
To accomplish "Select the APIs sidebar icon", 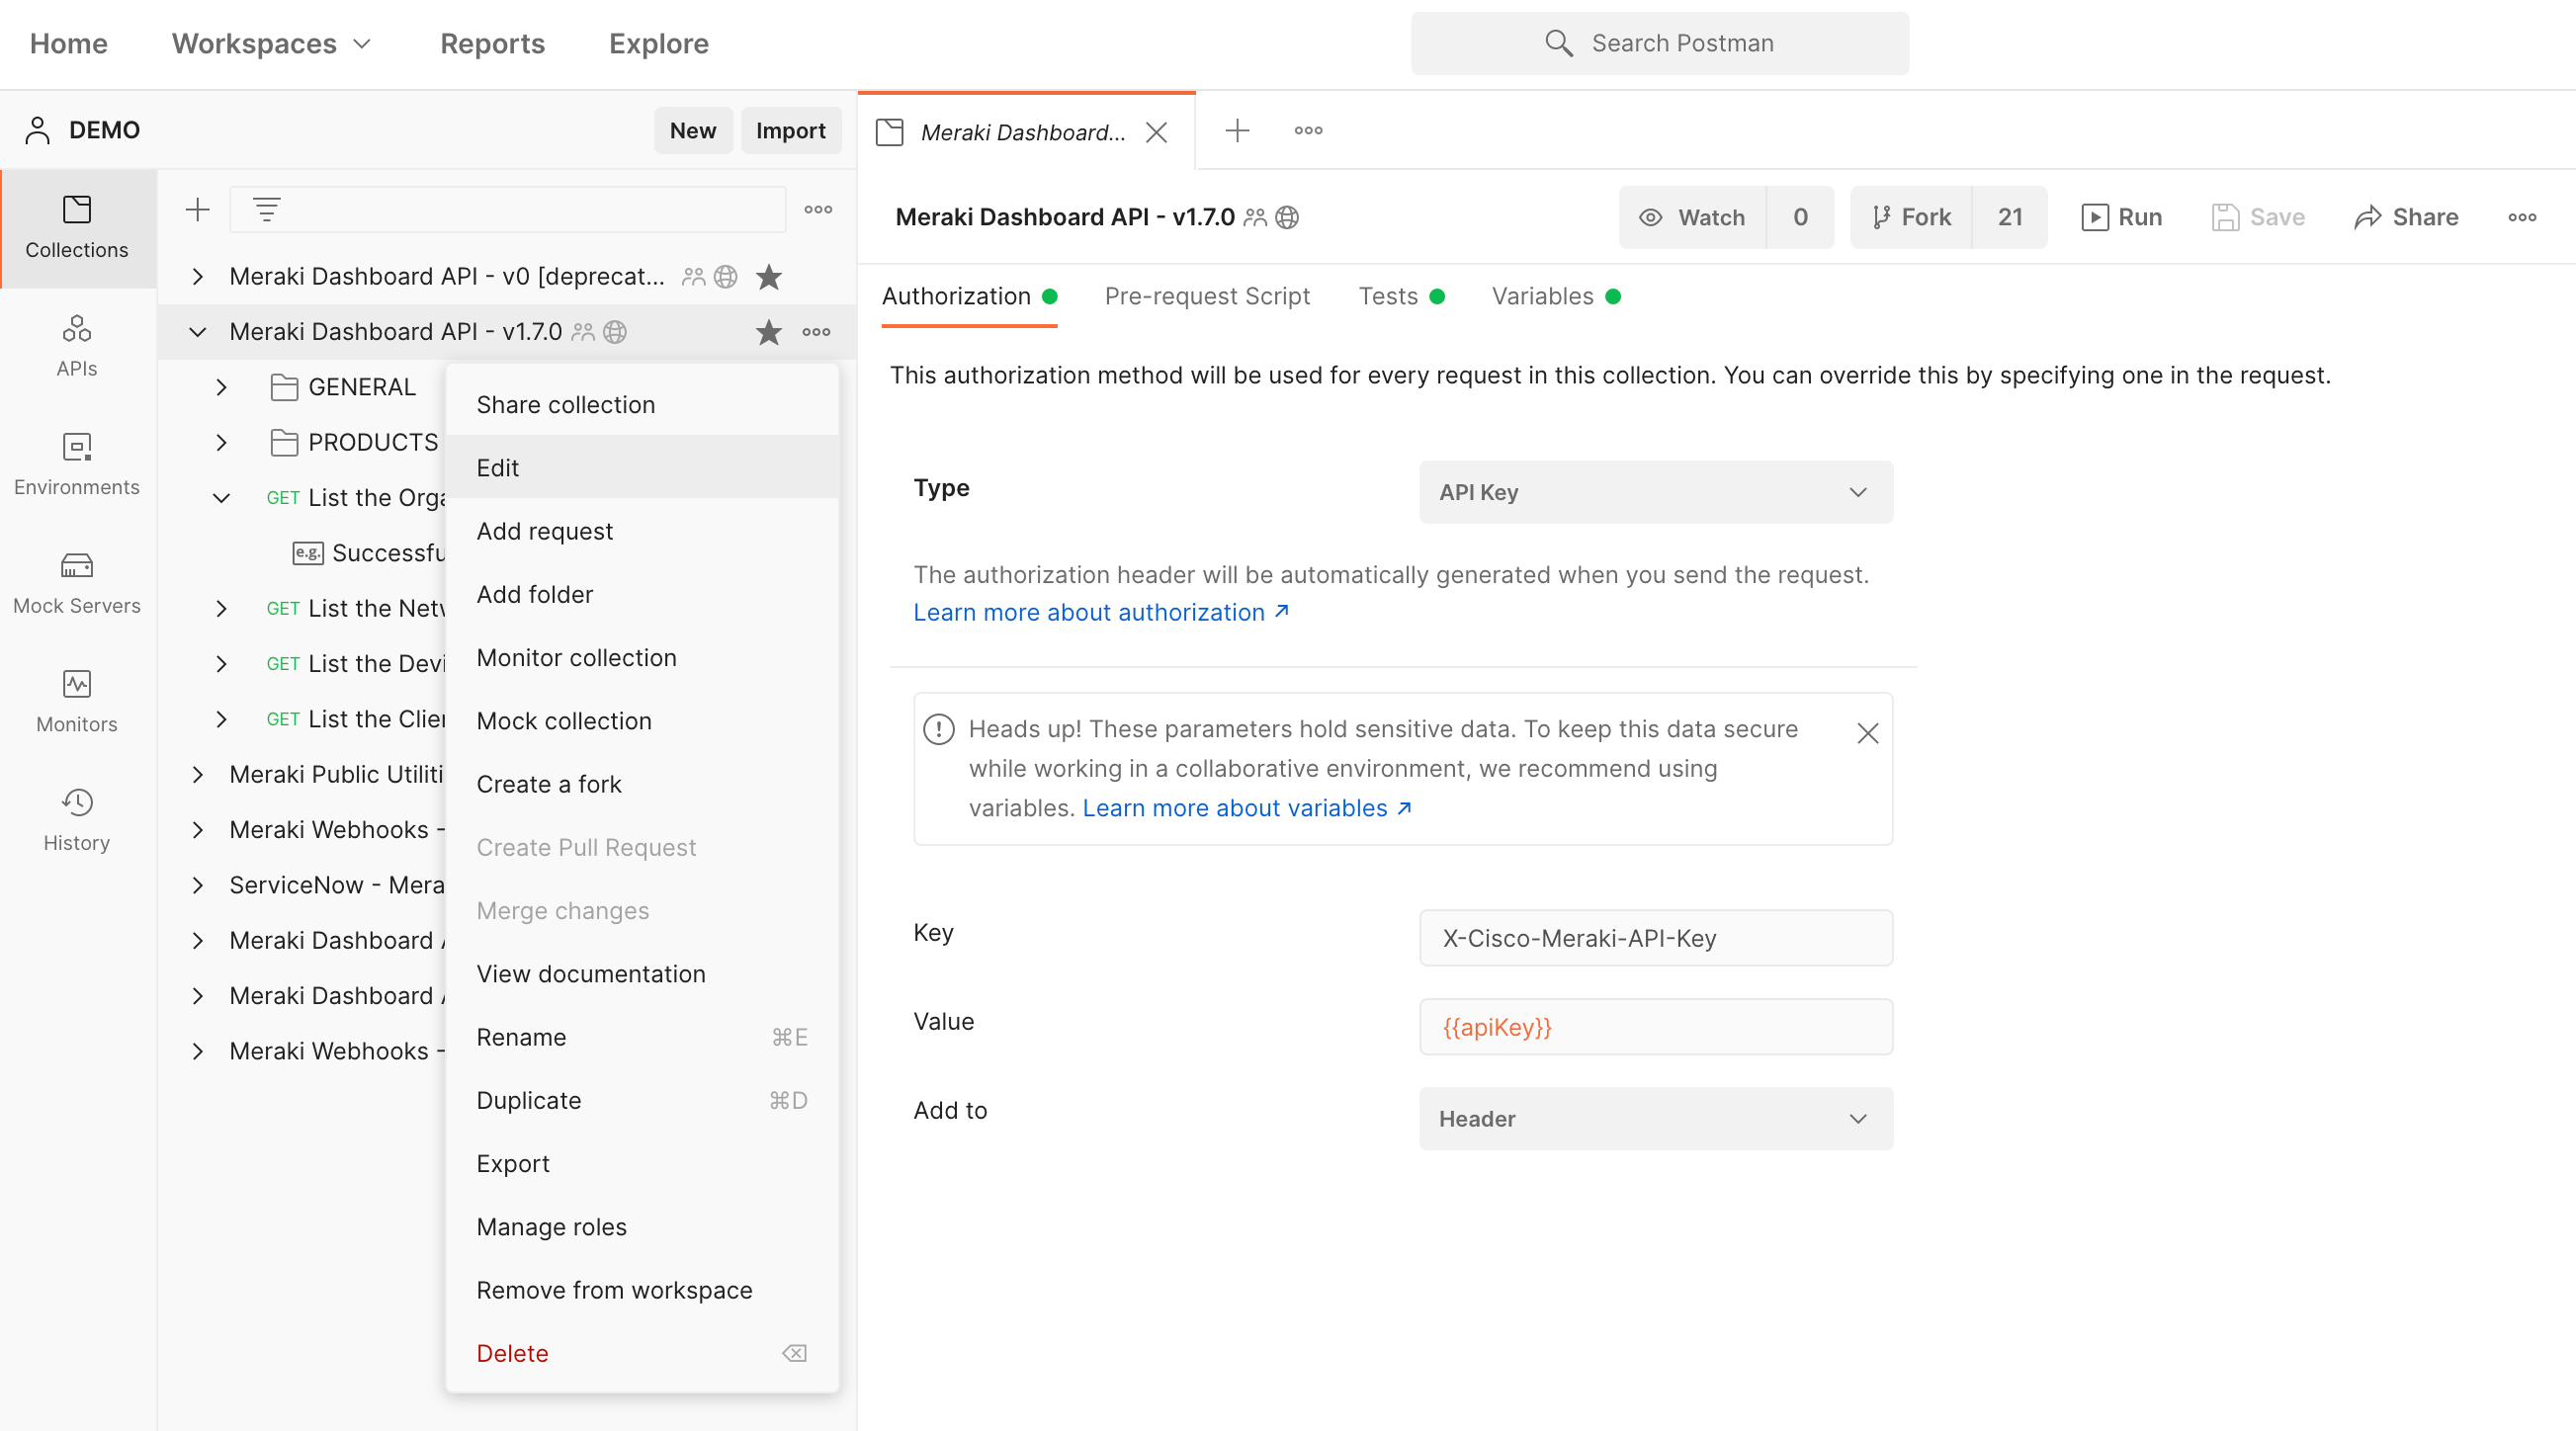I will pos(77,345).
